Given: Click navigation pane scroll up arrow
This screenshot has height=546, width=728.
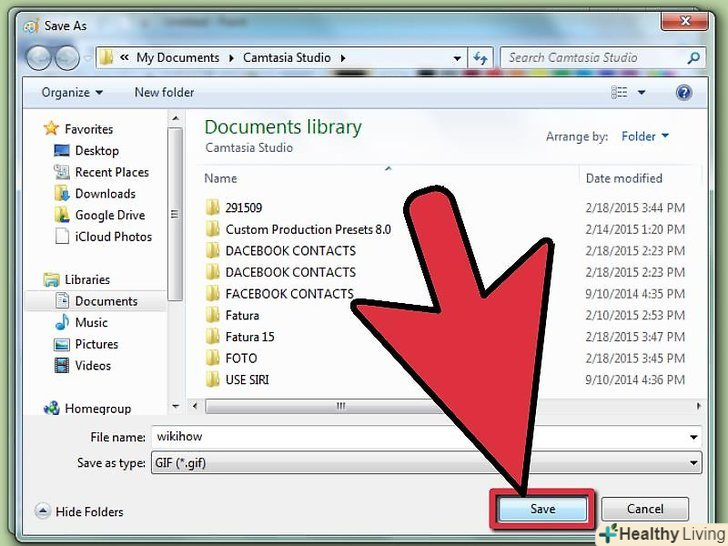Looking at the screenshot, I should click(x=176, y=118).
